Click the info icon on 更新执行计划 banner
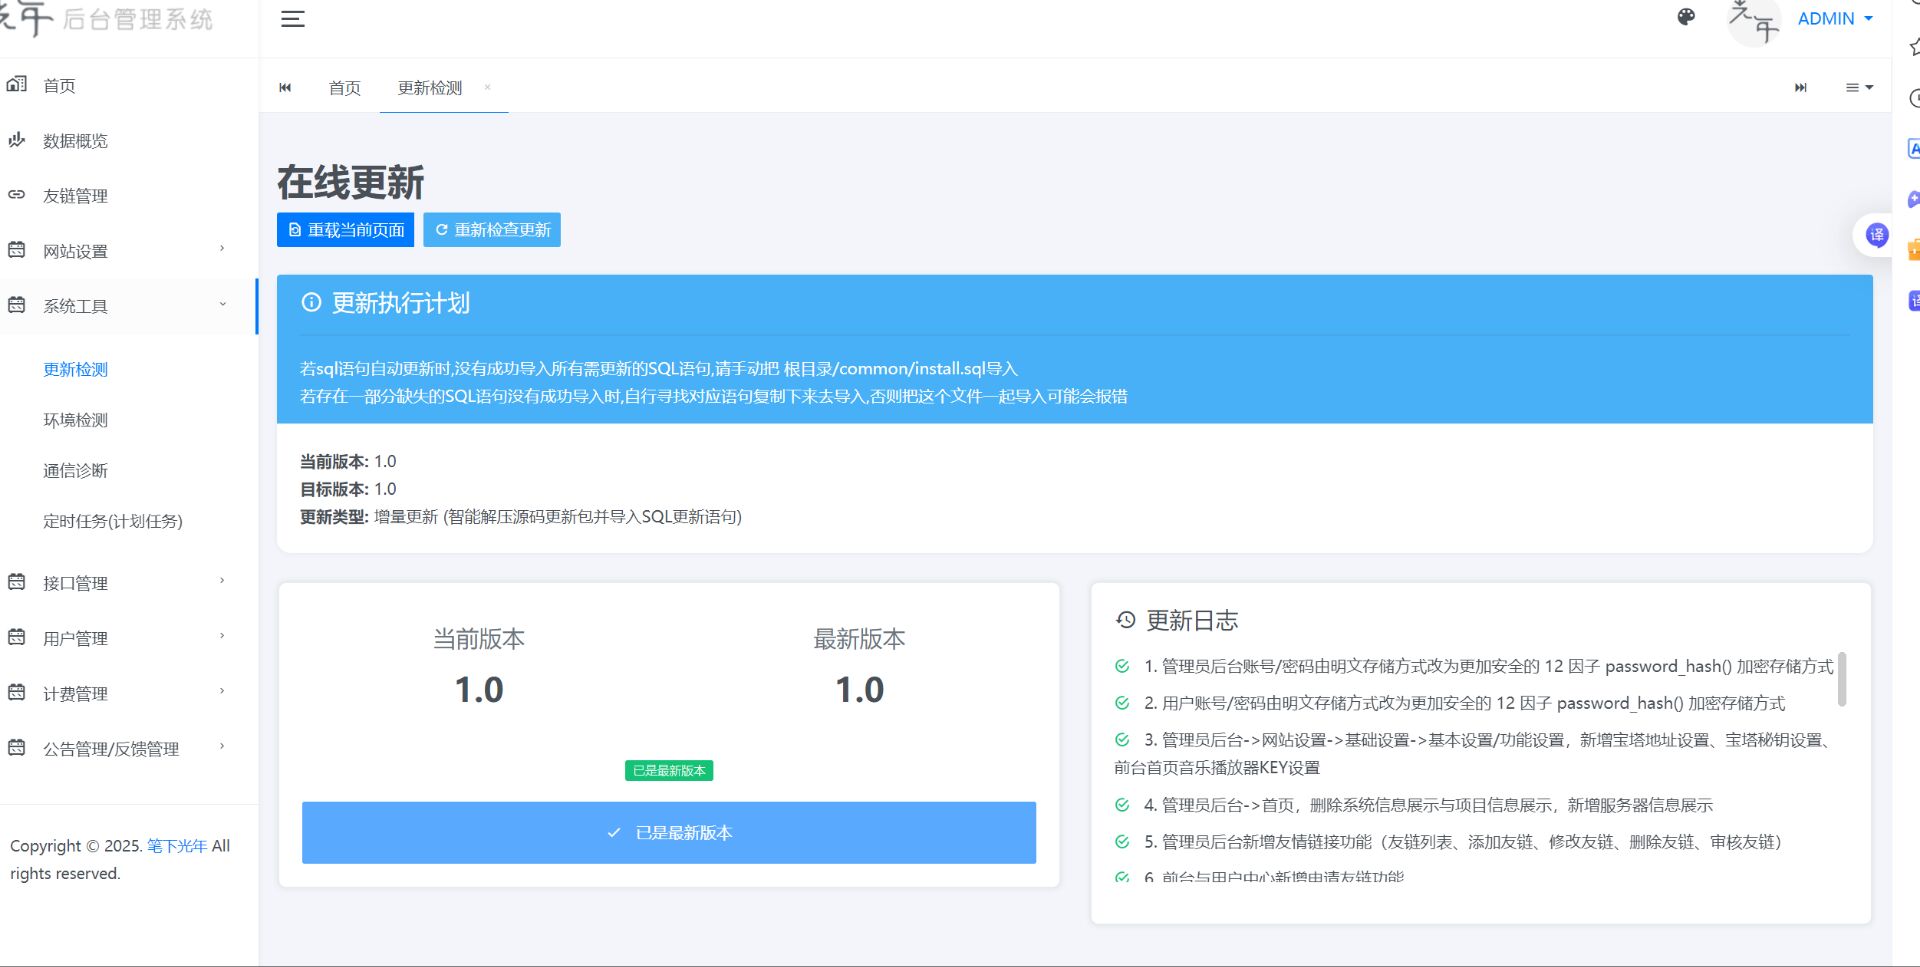 pyautogui.click(x=310, y=303)
